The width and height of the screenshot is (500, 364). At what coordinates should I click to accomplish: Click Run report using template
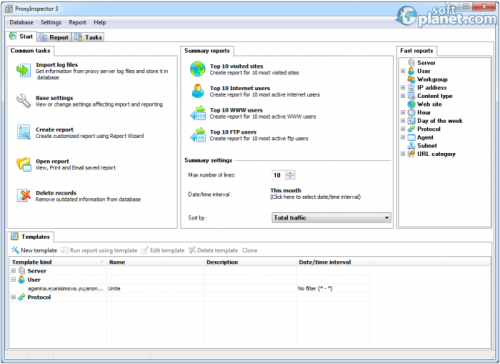click(99, 250)
